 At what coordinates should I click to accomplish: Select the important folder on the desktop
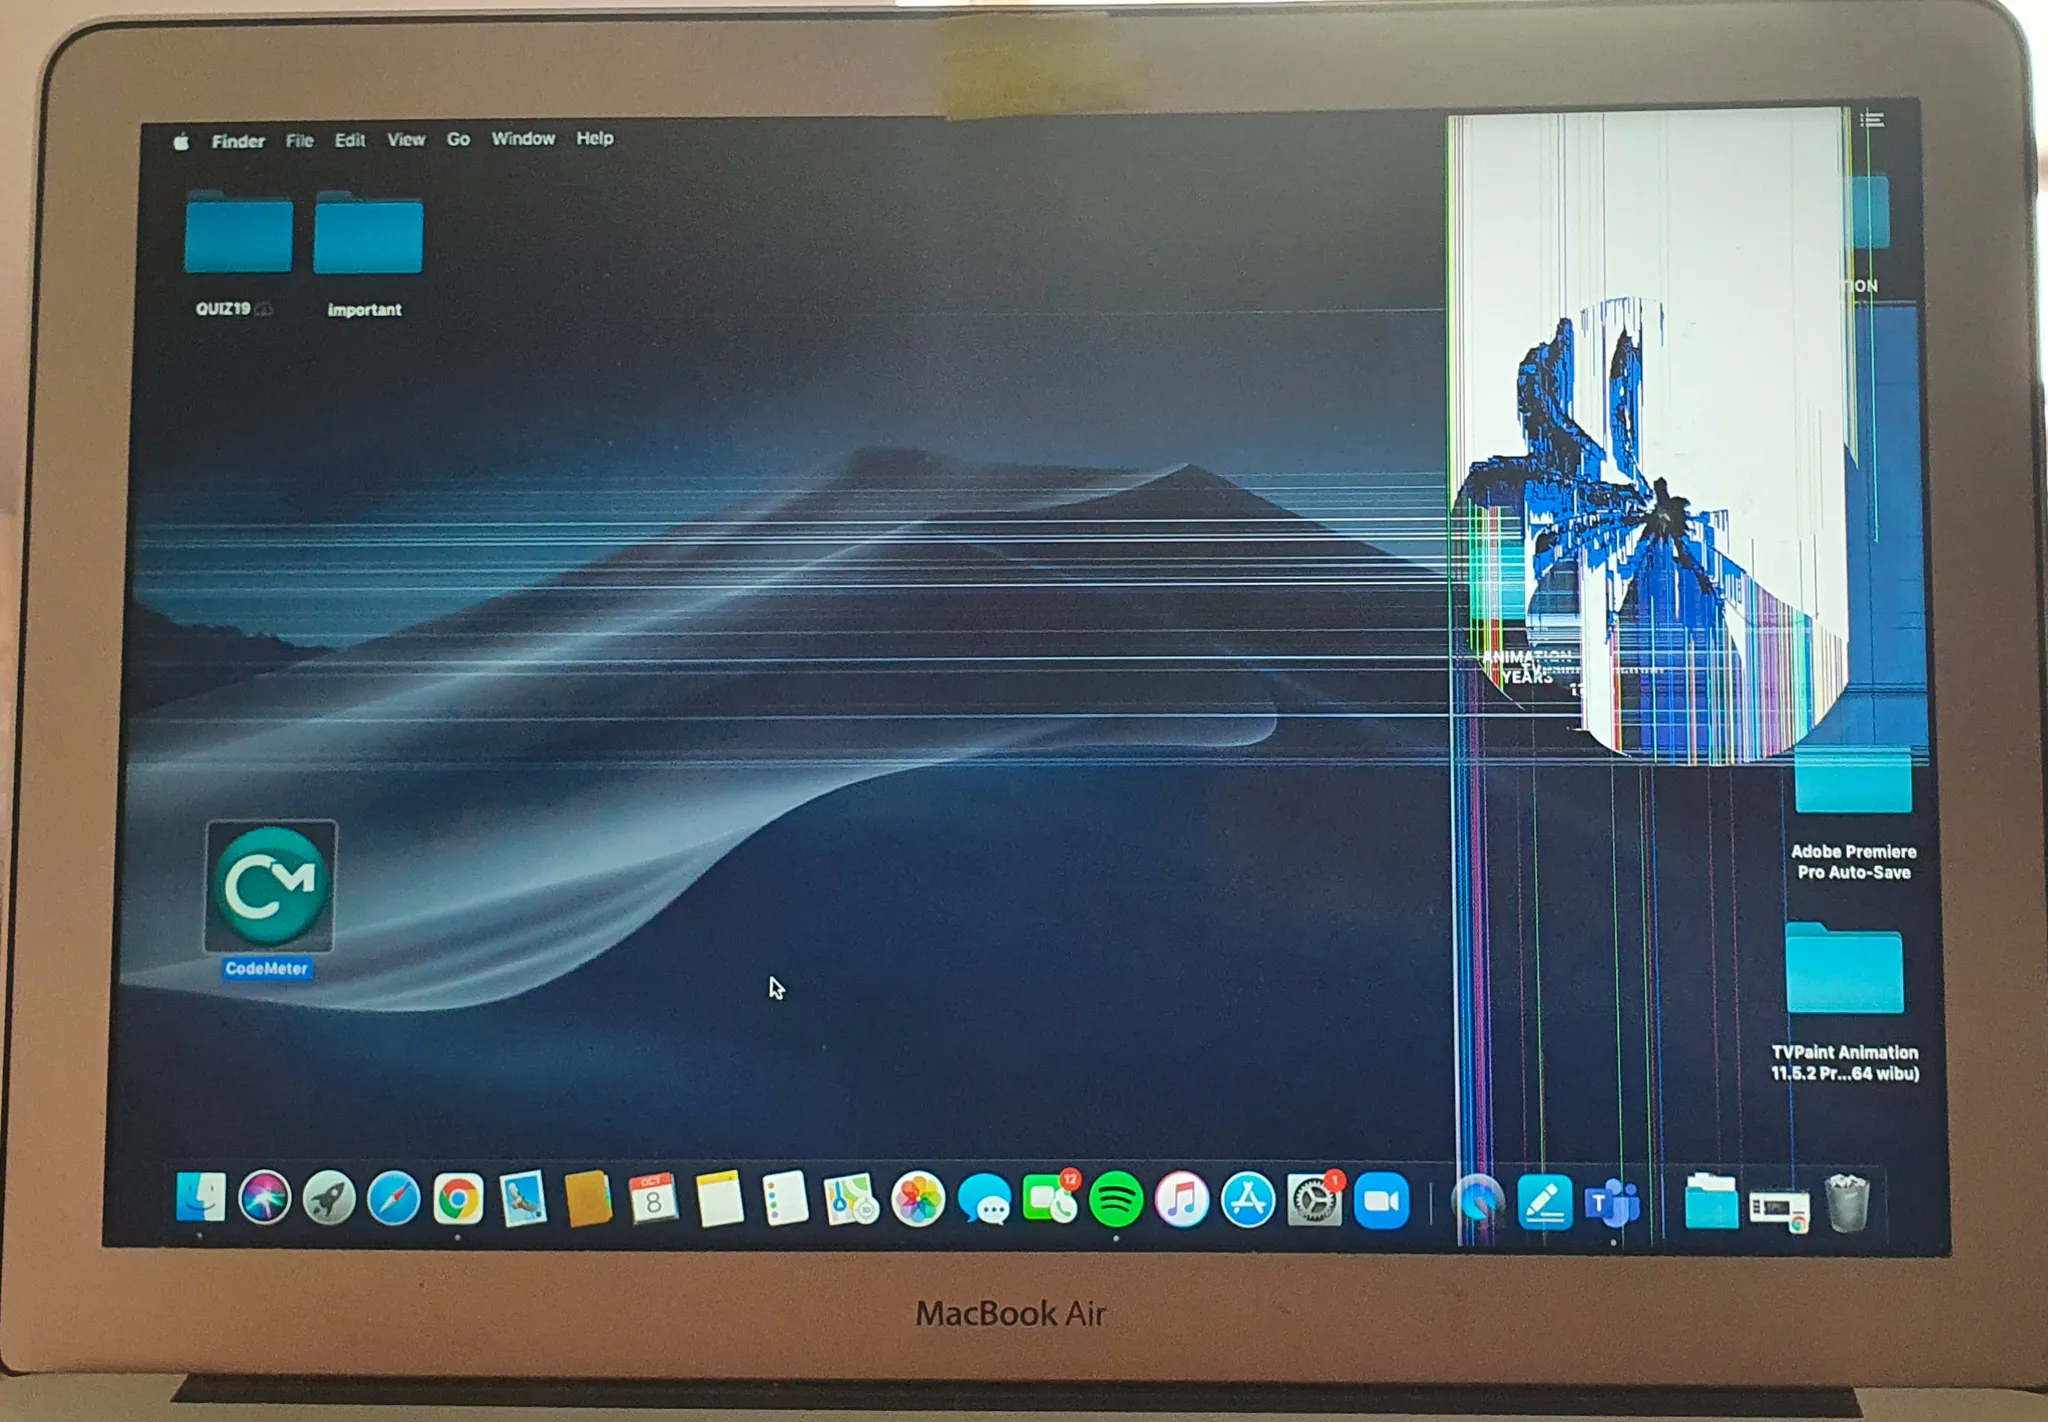368,233
